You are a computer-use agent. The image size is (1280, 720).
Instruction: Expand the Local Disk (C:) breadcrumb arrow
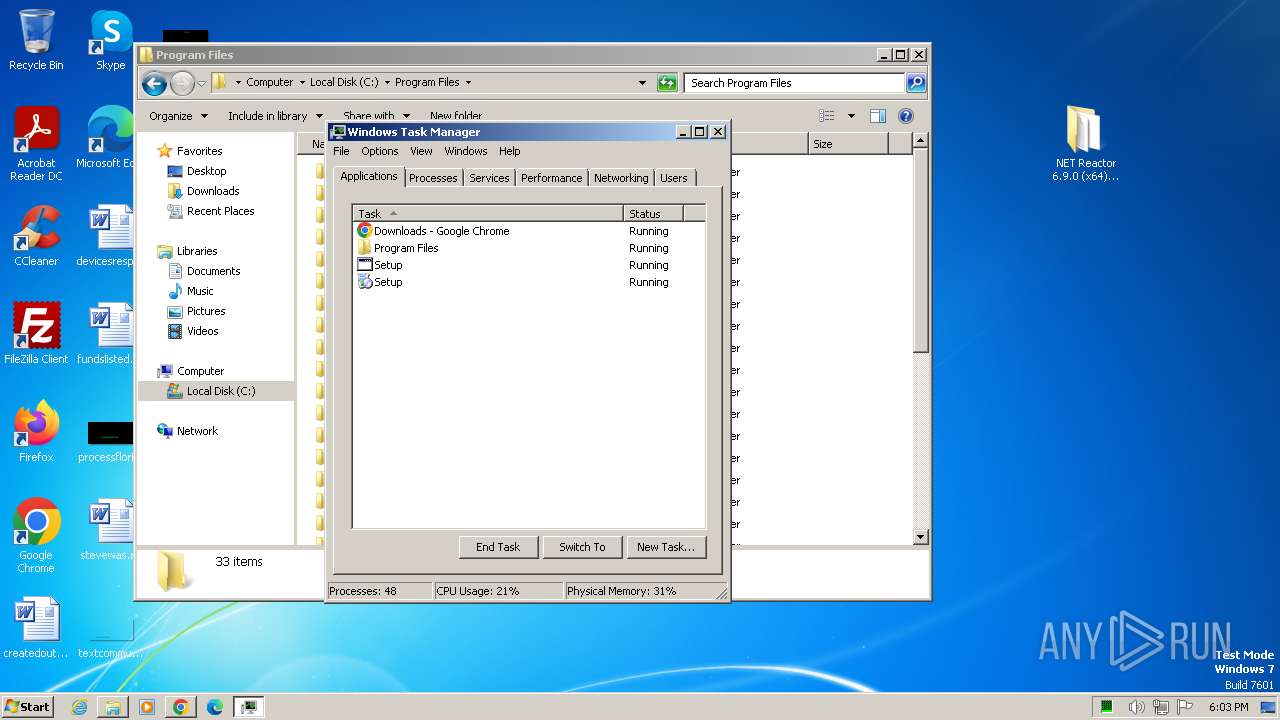click(x=387, y=83)
